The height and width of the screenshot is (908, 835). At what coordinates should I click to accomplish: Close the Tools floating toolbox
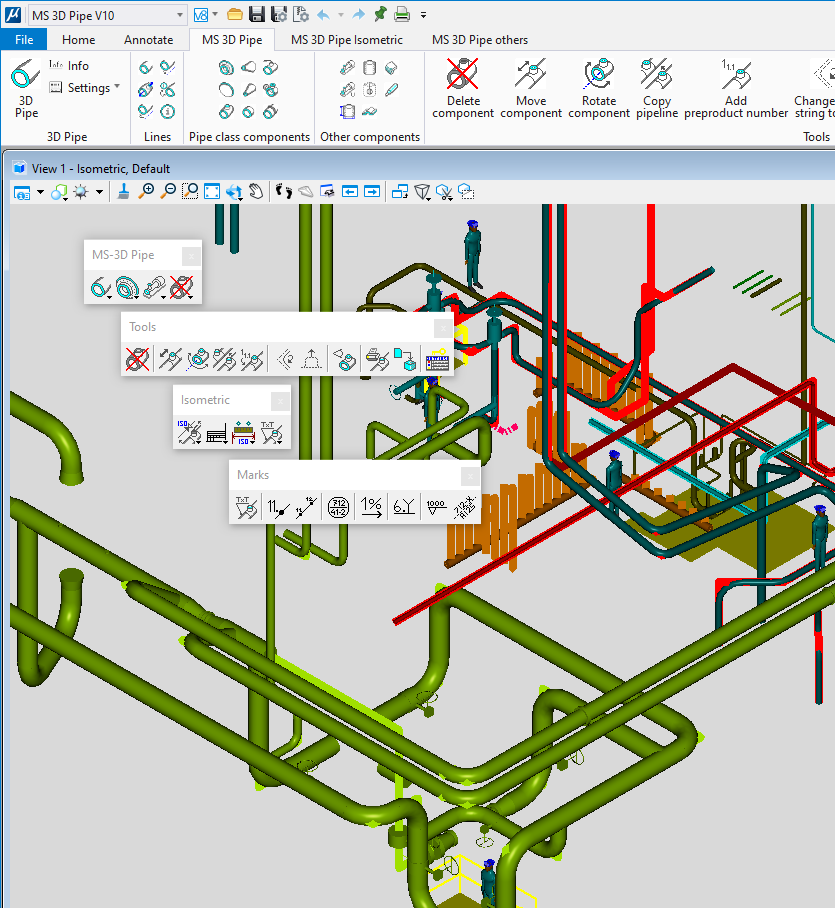coord(443,328)
